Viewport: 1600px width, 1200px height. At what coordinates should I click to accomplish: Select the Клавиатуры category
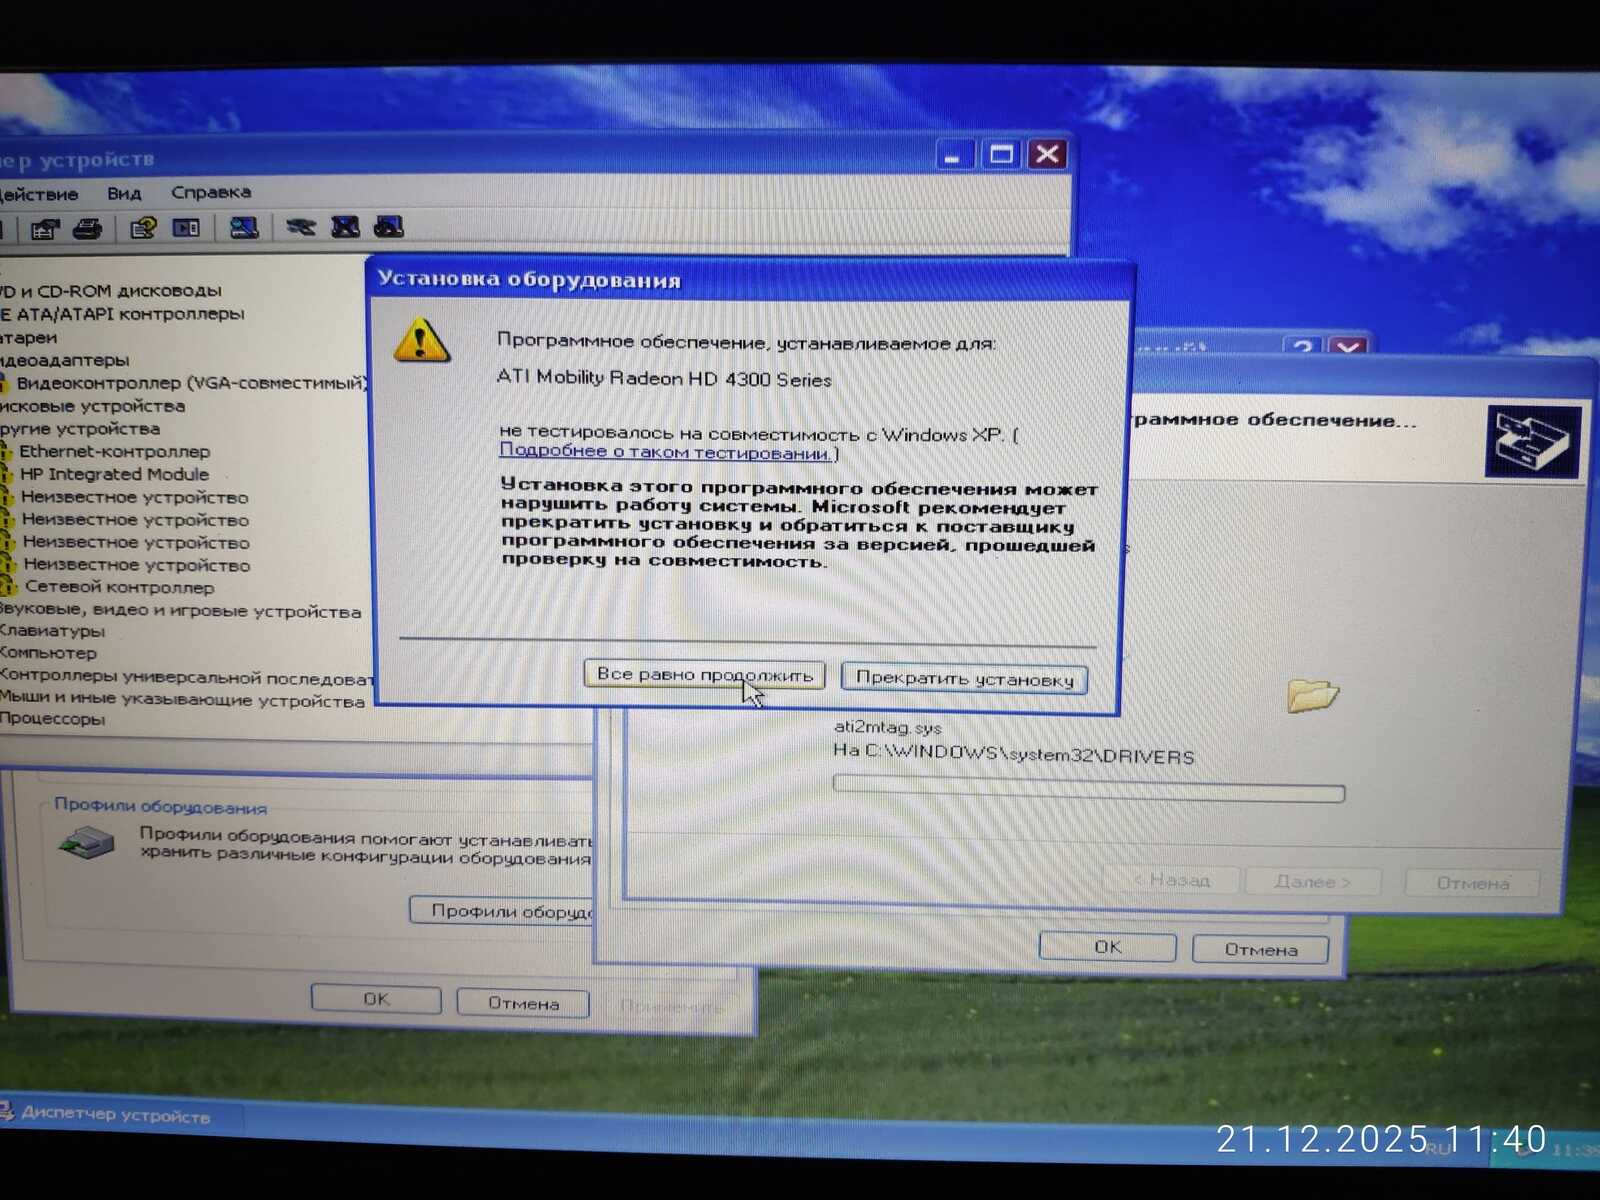pyautogui.click(x=52, y=631)
